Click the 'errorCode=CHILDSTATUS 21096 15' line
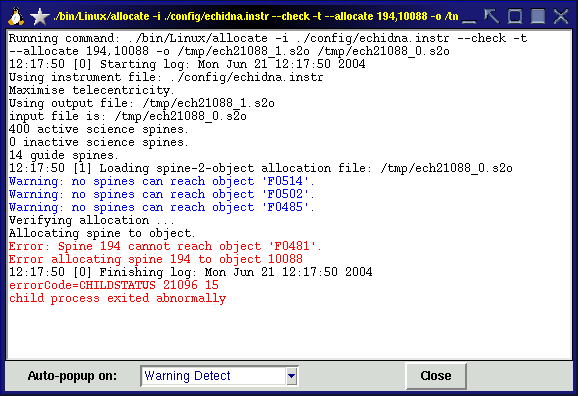Viewport: 578px width, 396px height. (x=114, y=285)
